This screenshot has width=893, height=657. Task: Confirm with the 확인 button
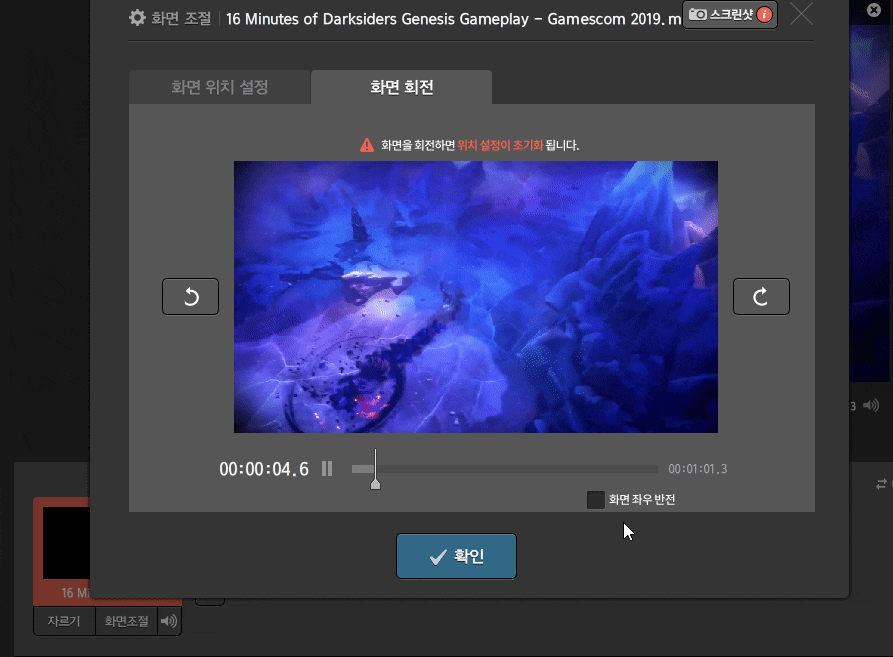[x=456, y=556]
